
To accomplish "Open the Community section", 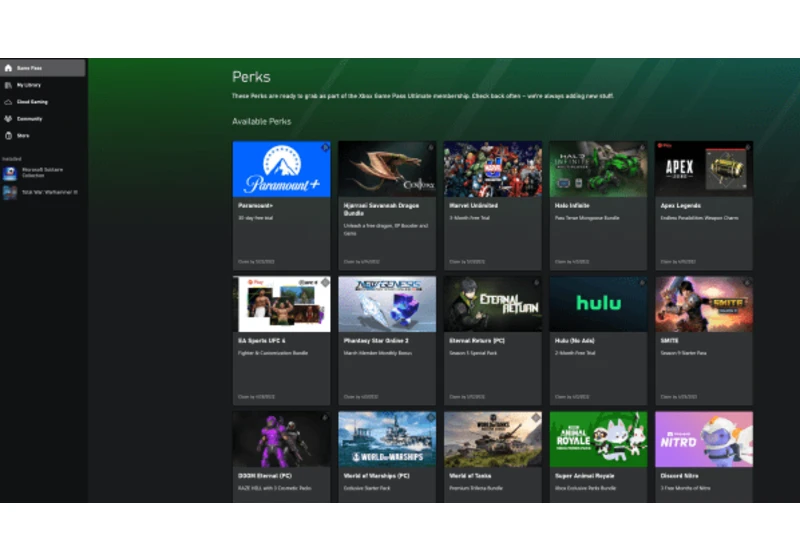I will point(43,119).
